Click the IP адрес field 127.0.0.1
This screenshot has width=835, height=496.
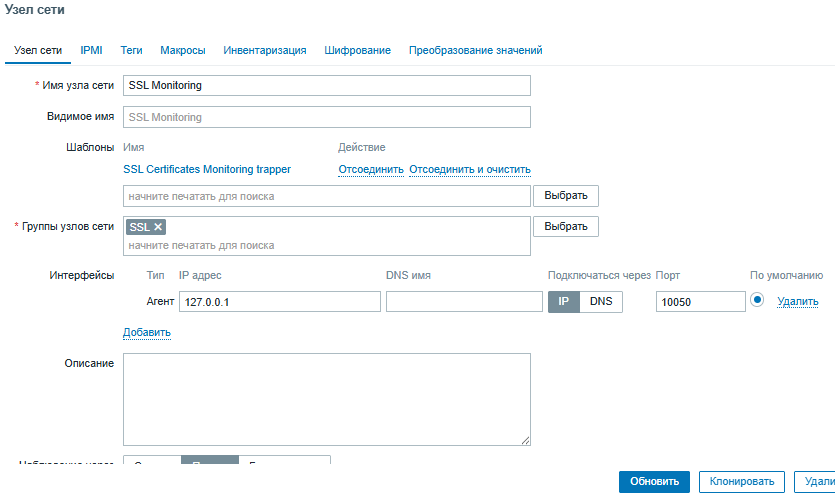(280, 302)
